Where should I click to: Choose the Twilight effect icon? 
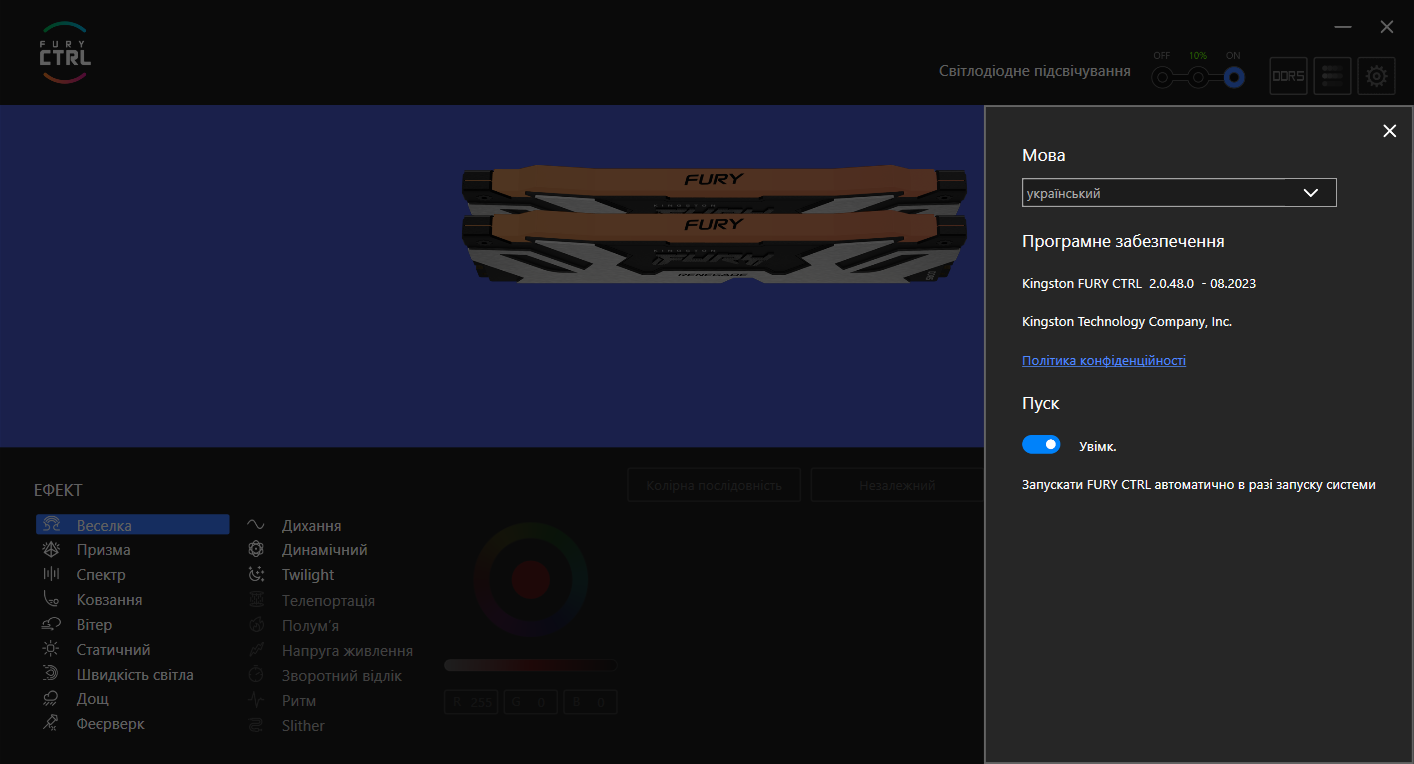click(x=256, y=575)
